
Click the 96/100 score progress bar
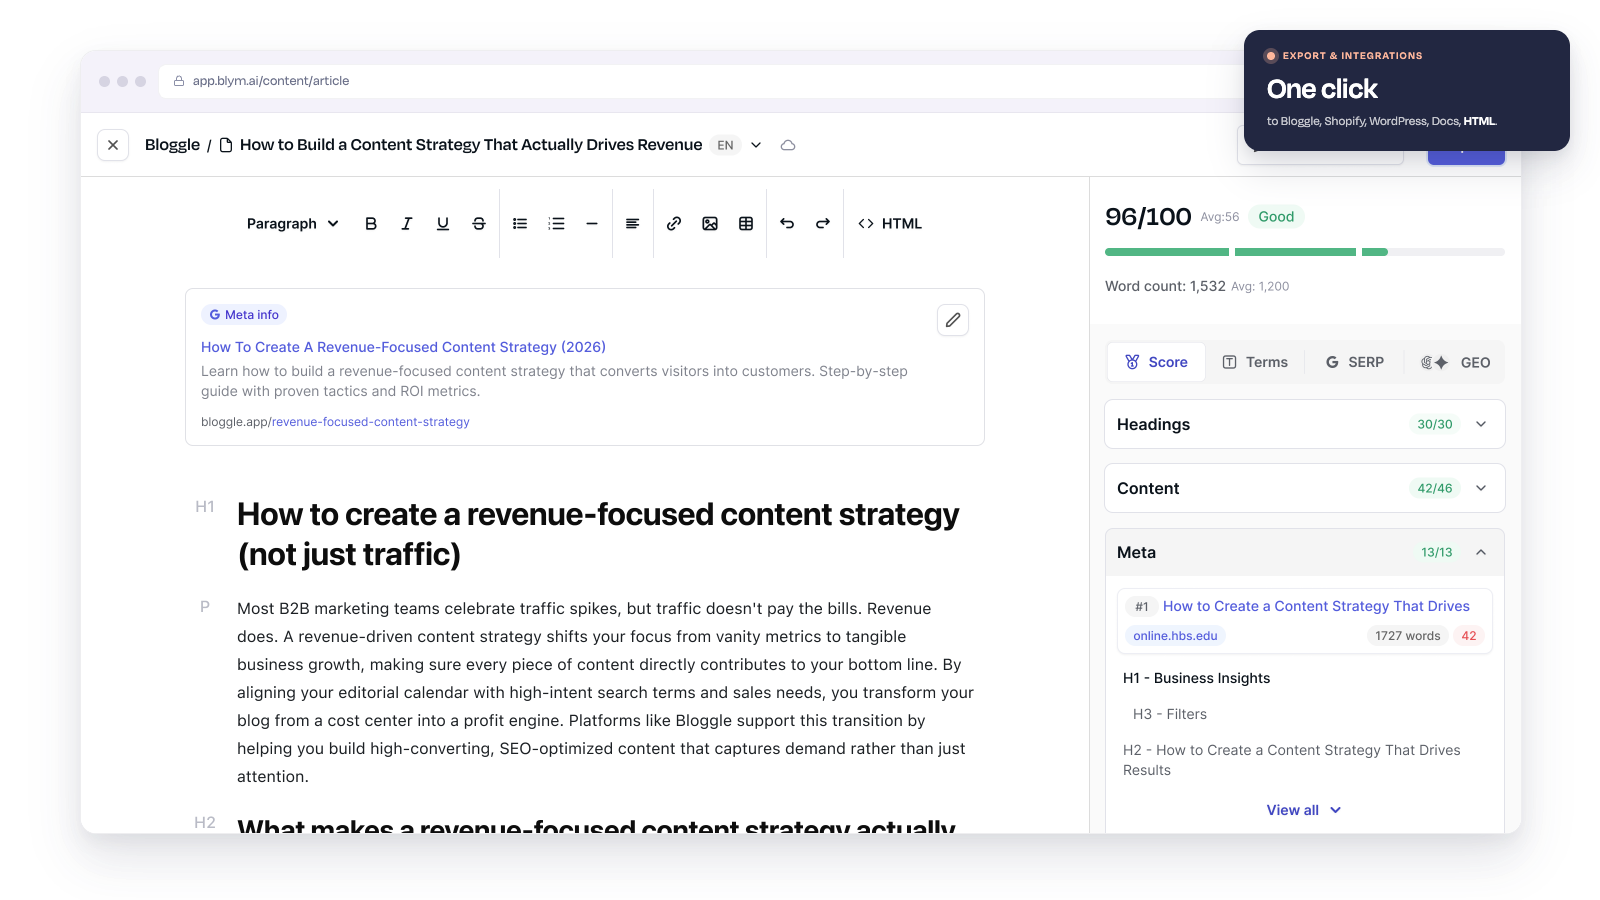1305,252
